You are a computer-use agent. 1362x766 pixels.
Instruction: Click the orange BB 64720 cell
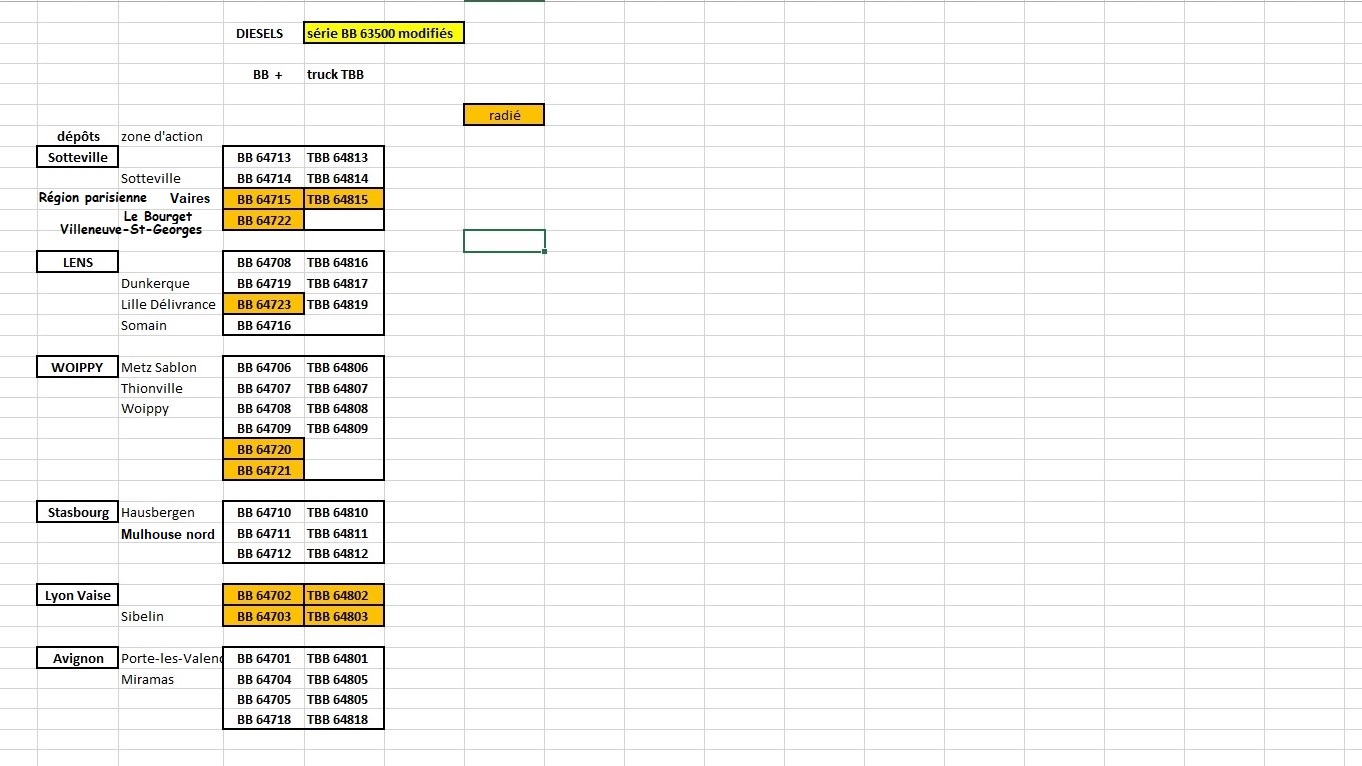point(264,449)
